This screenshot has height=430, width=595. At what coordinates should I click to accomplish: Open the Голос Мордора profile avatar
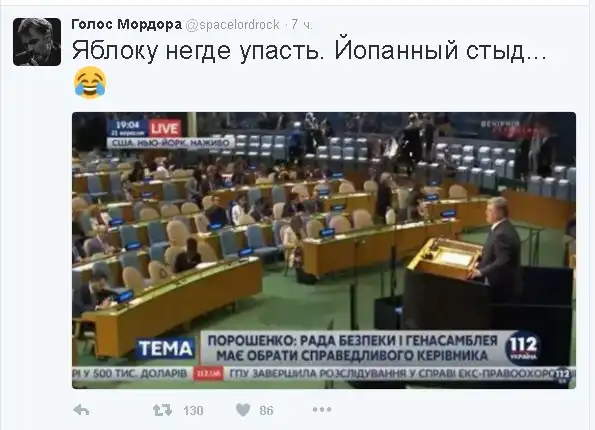tap(37, 42)
